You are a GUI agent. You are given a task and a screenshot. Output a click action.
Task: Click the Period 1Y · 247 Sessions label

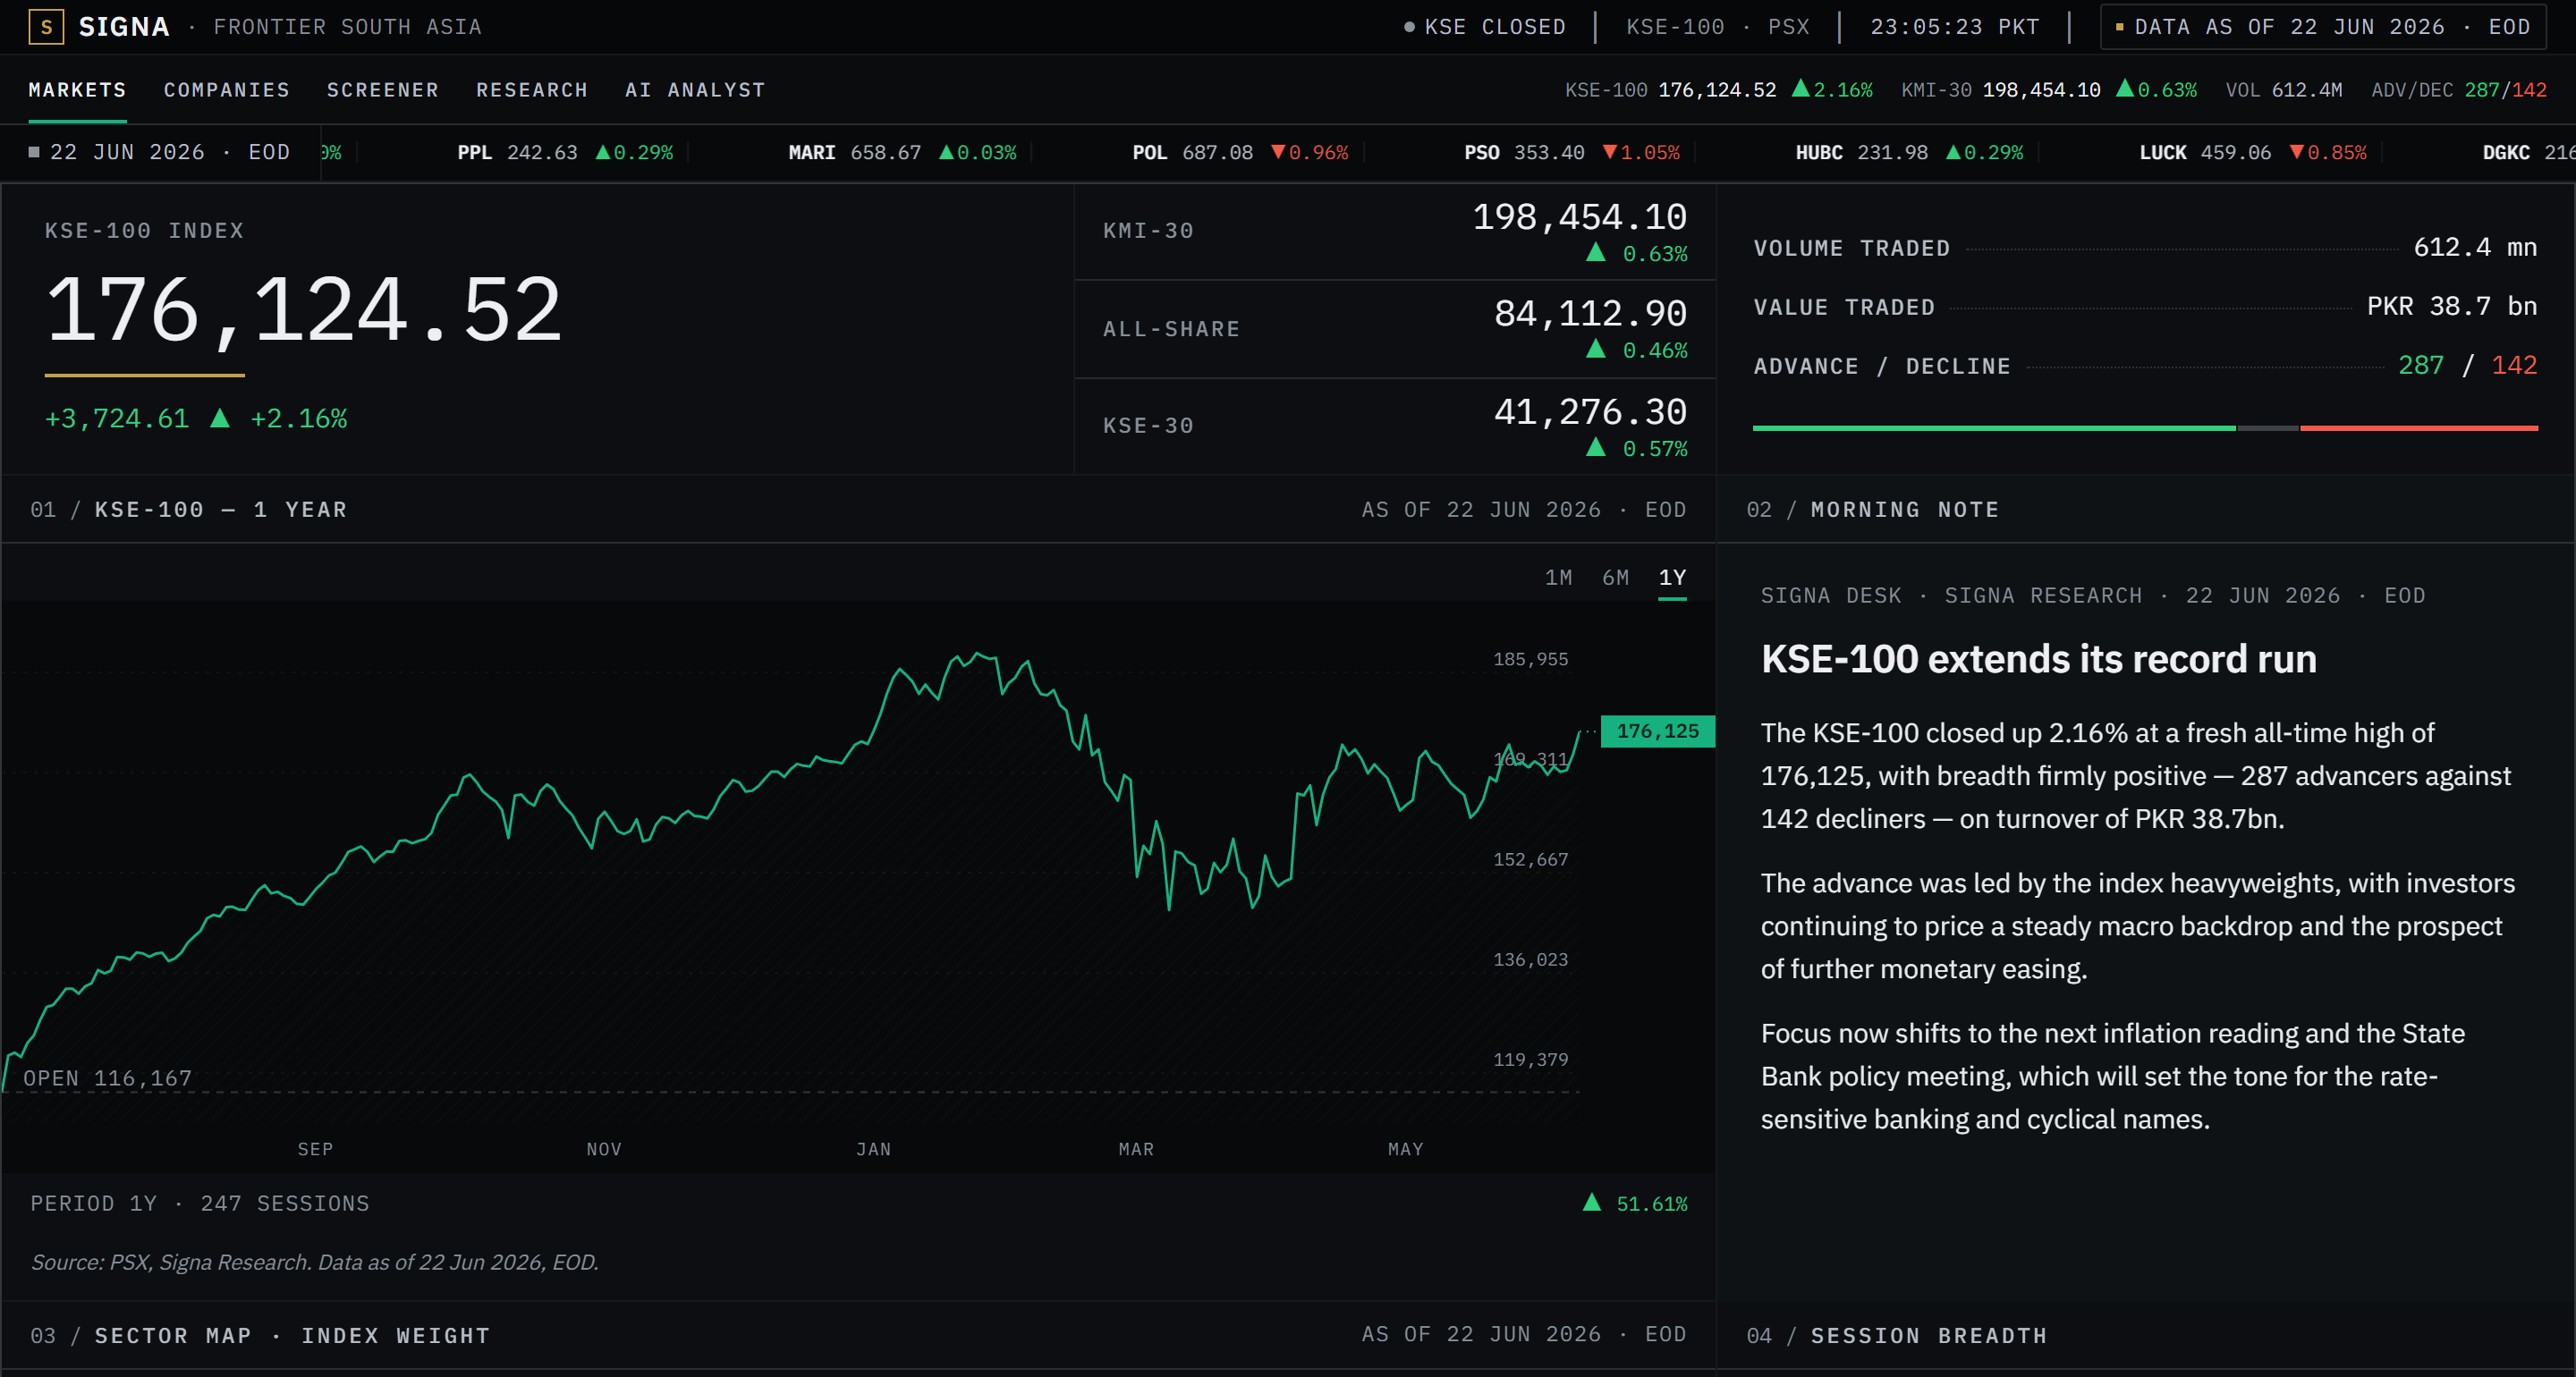coord(200,1204)
